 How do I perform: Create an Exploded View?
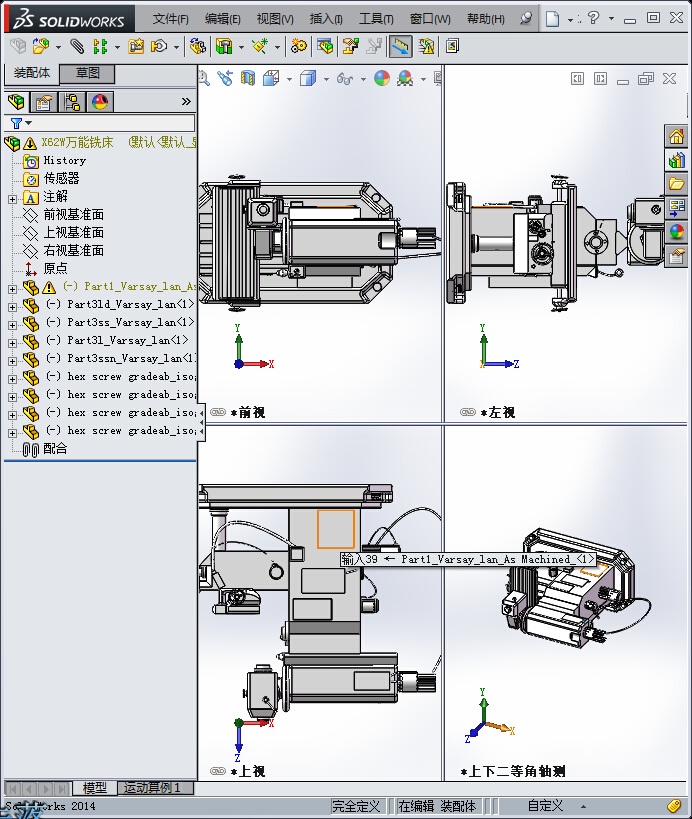click(350, 46)
